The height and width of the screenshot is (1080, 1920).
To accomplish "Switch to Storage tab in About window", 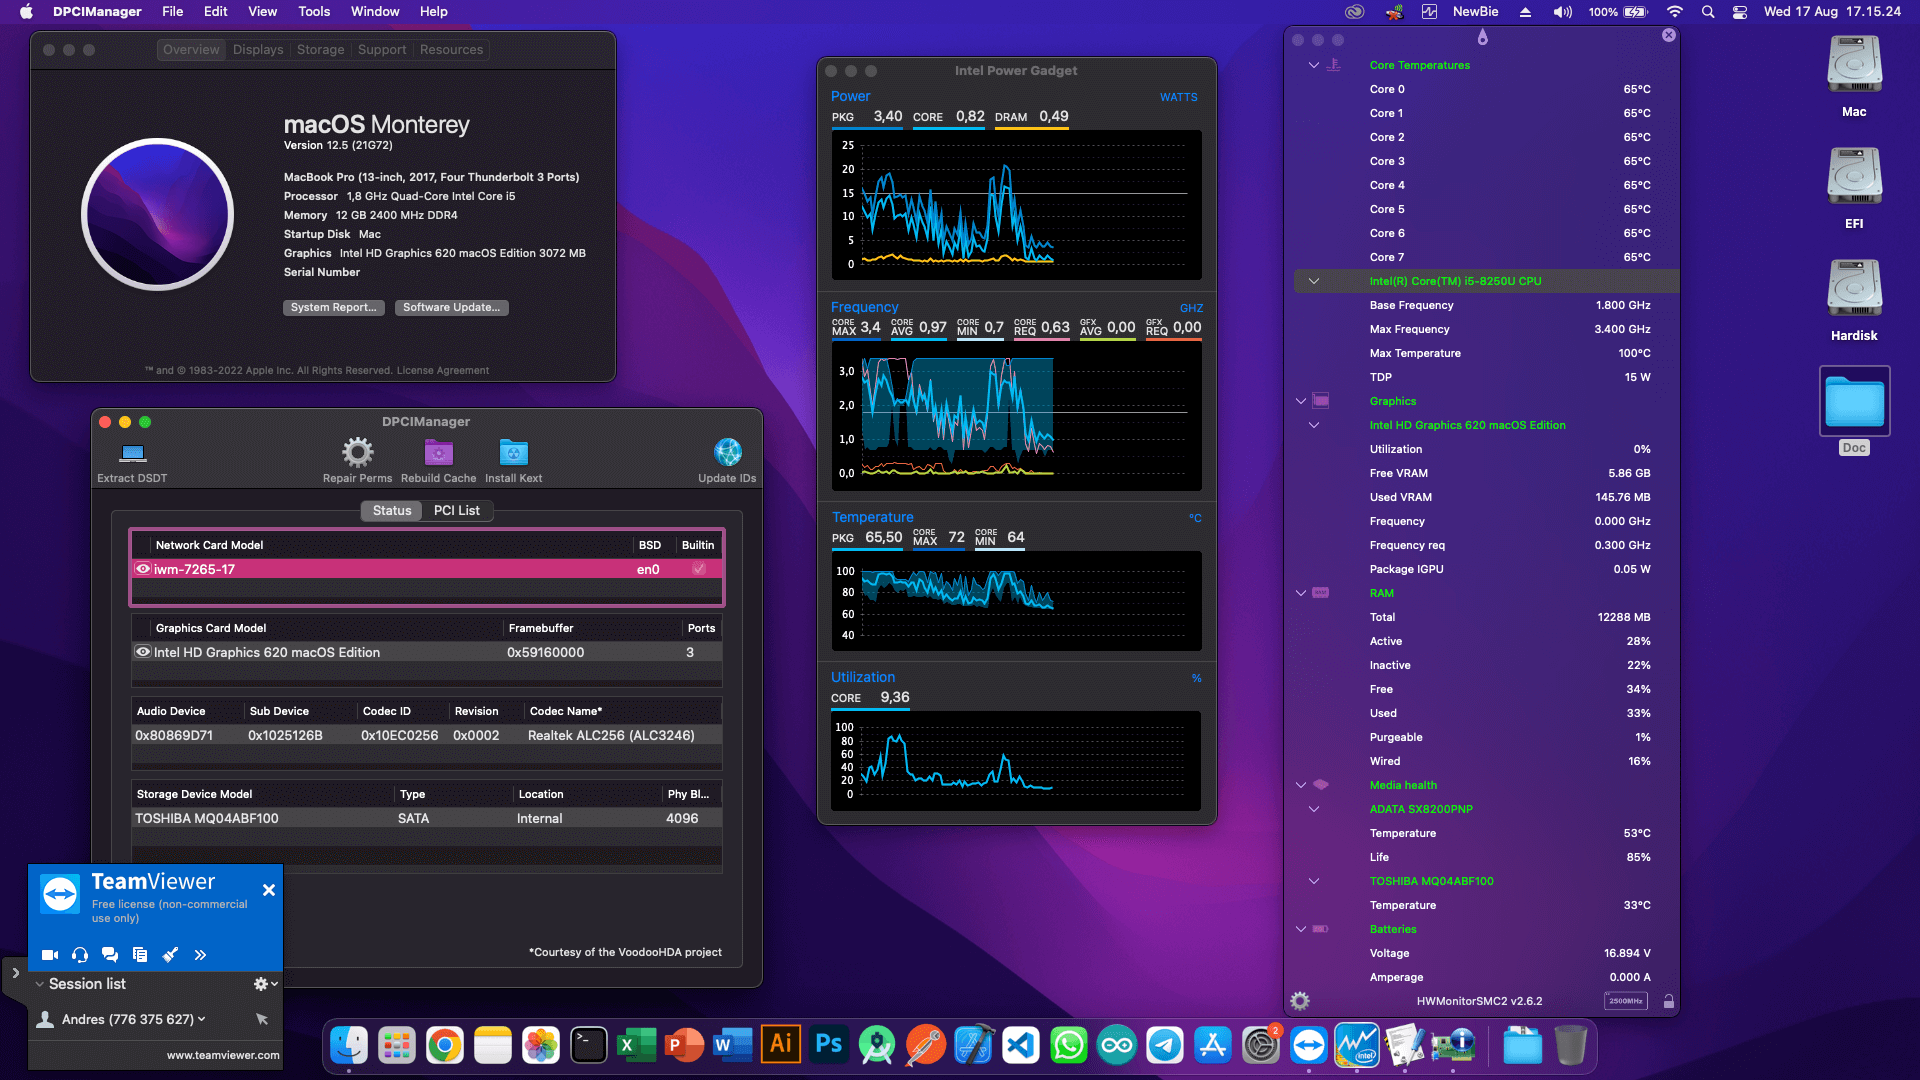I will (320, 50).
